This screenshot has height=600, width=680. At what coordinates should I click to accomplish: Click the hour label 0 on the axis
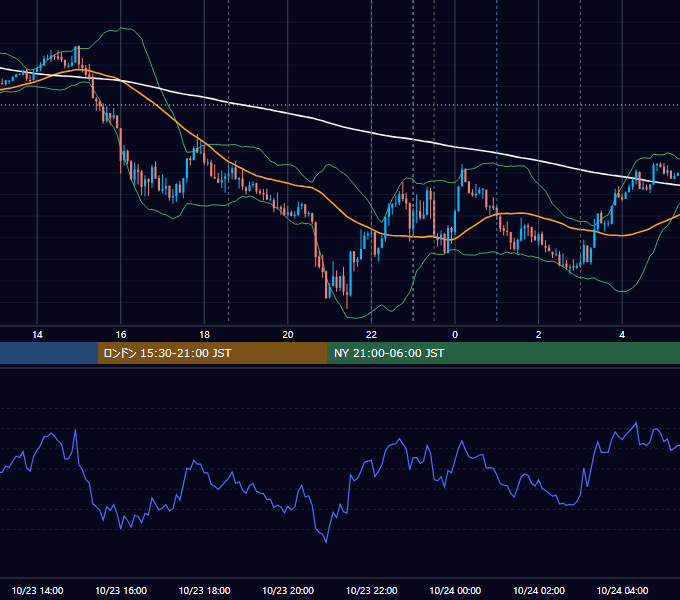pyautogui.click(x=455, y=335)
